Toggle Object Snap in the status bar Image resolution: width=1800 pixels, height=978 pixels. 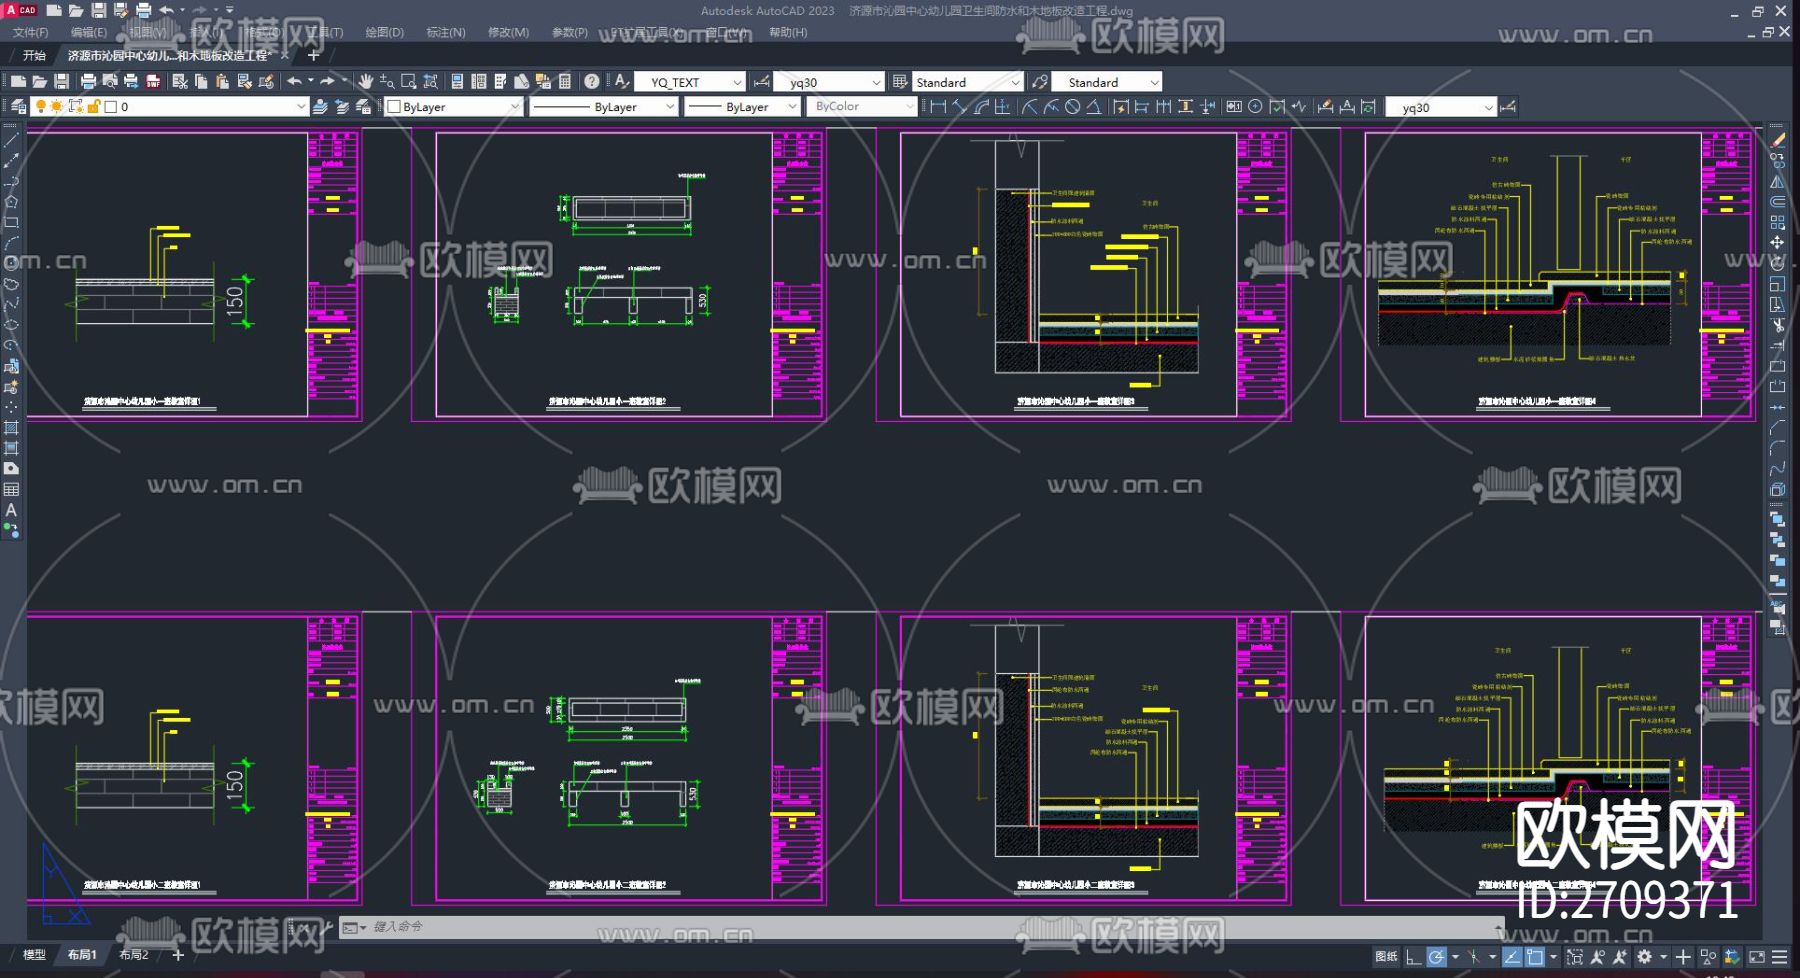pyautogui.click(x=1535, y=957)
